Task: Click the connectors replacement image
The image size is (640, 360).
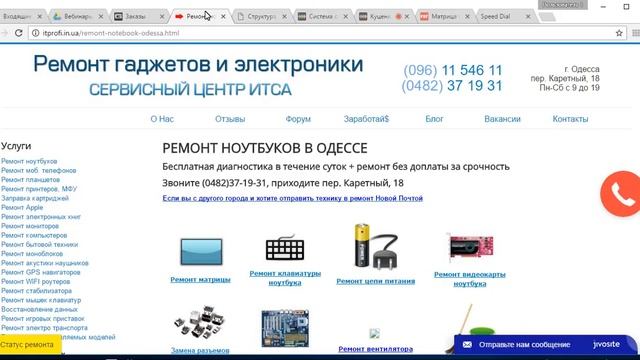Action: point(200,322)
